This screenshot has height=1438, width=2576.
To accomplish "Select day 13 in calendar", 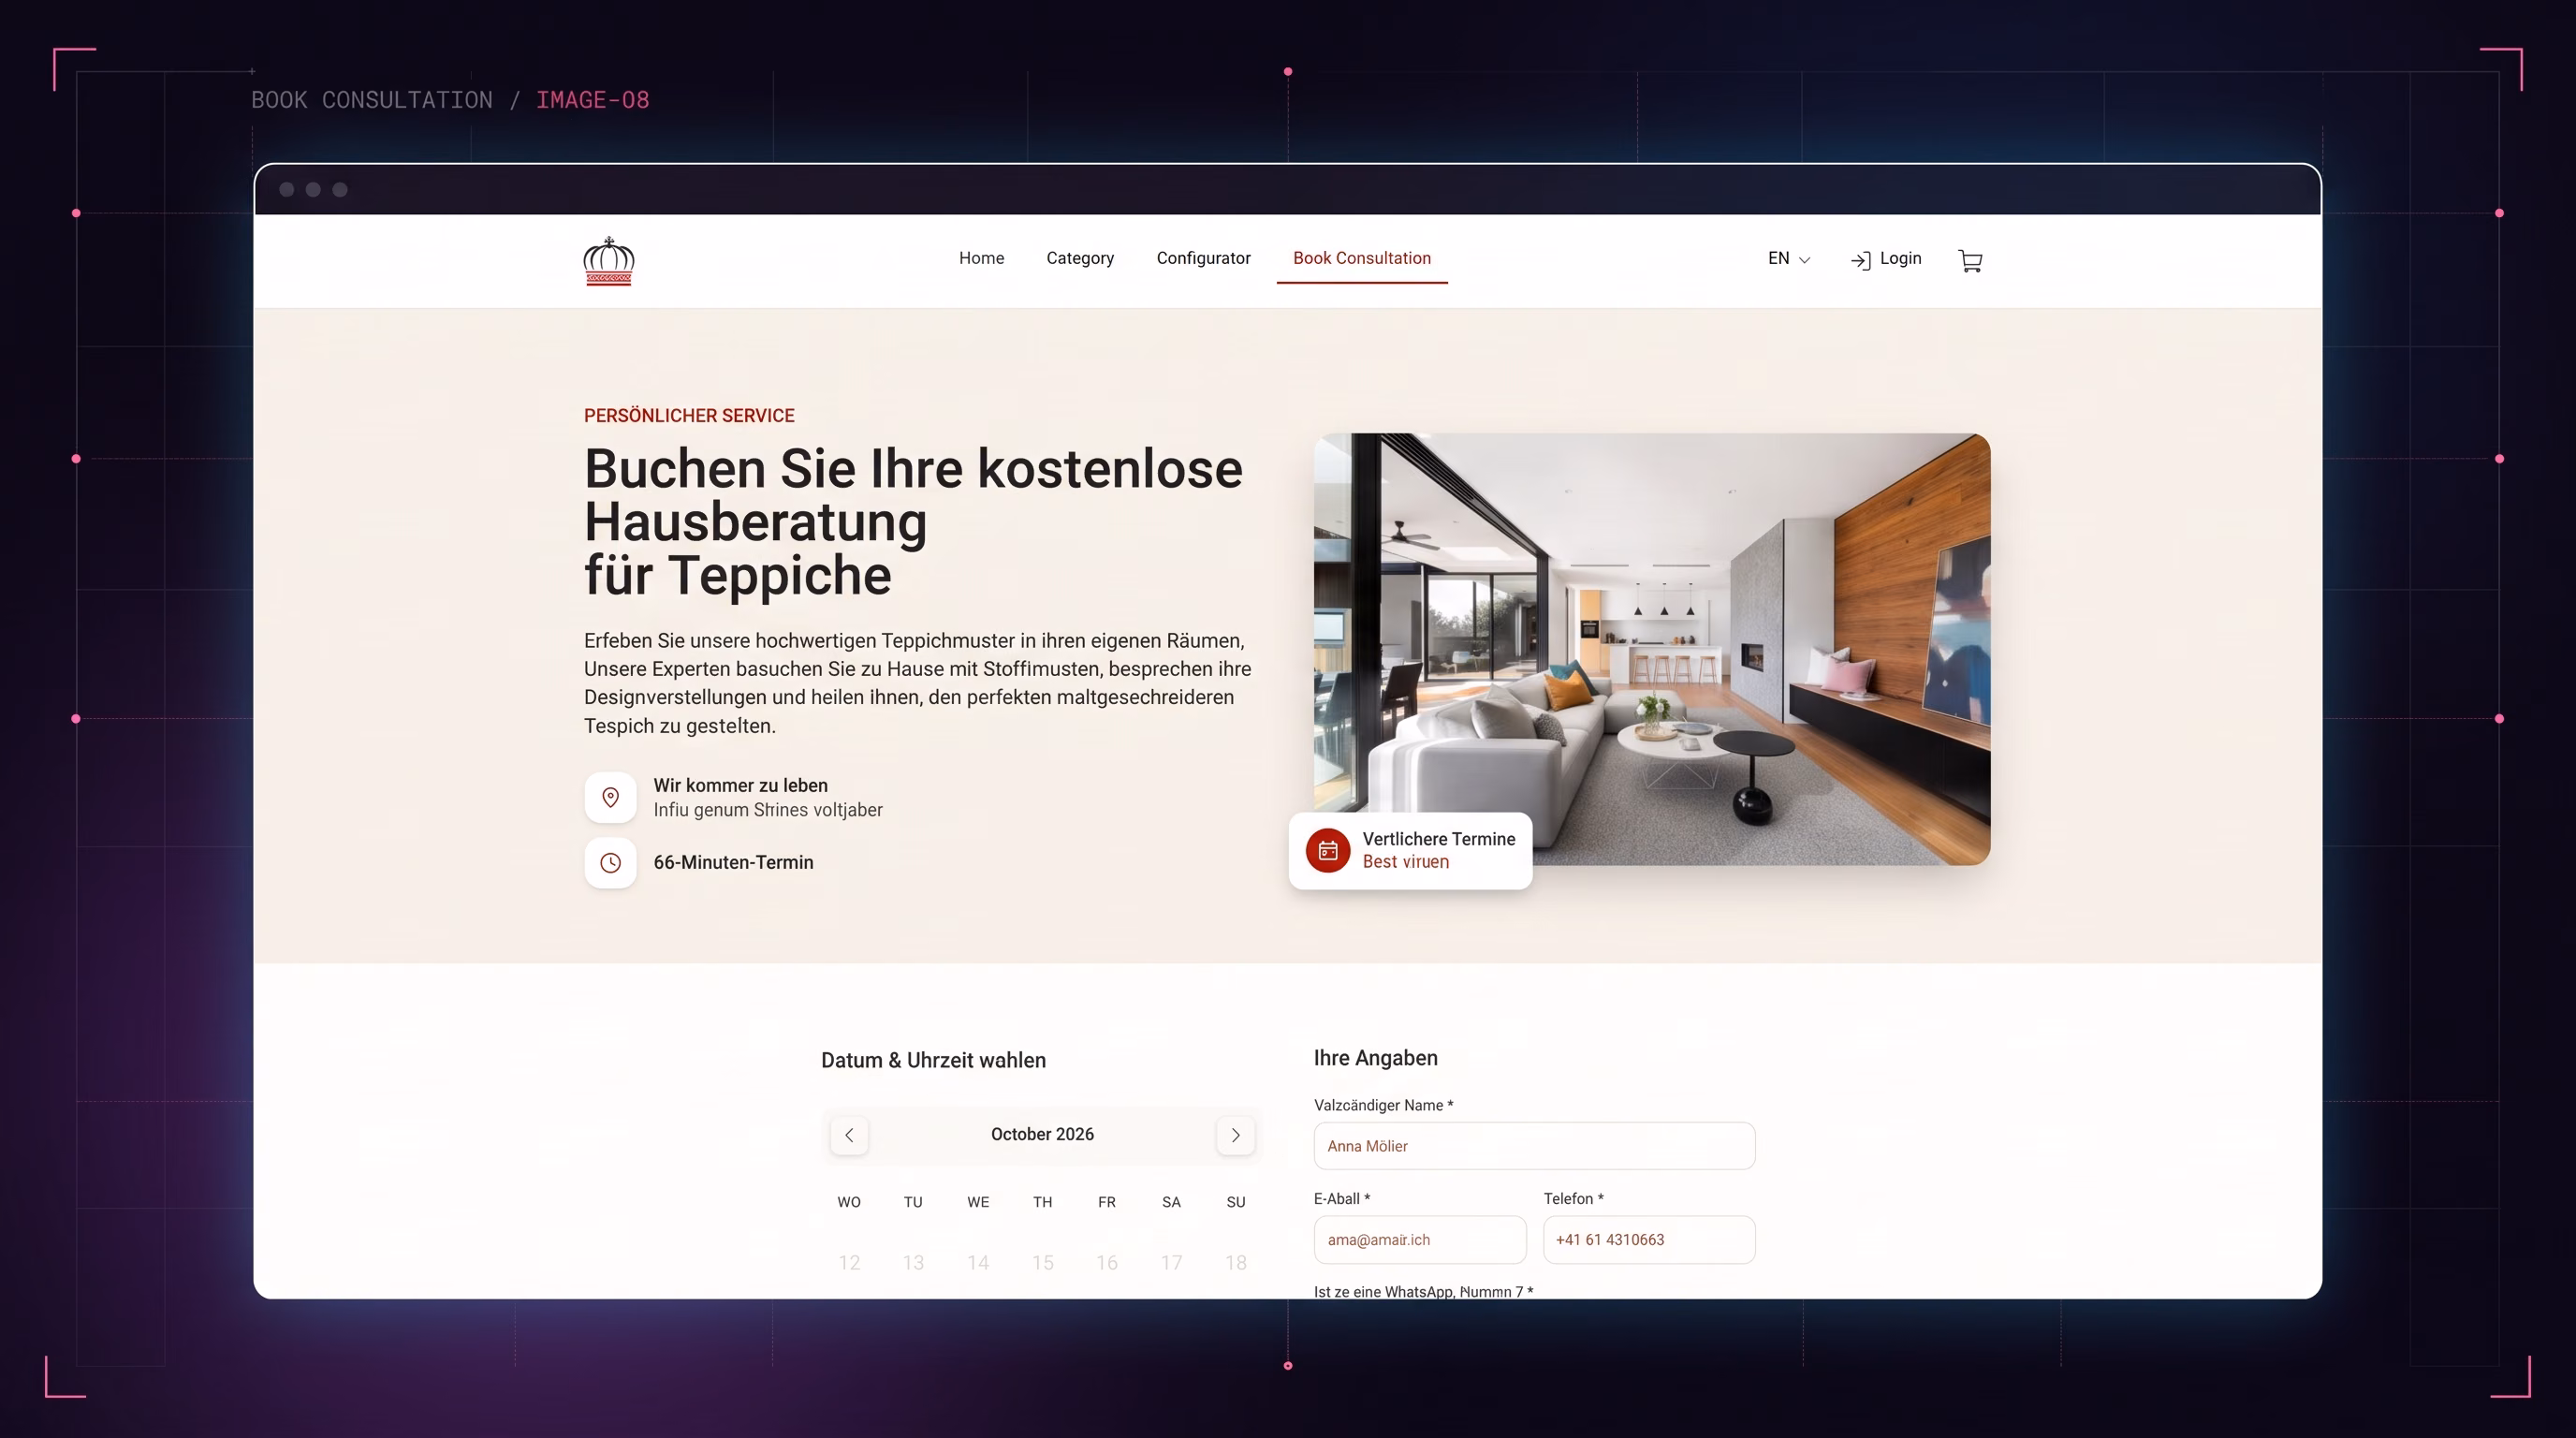I will [x=913, y=1263].
